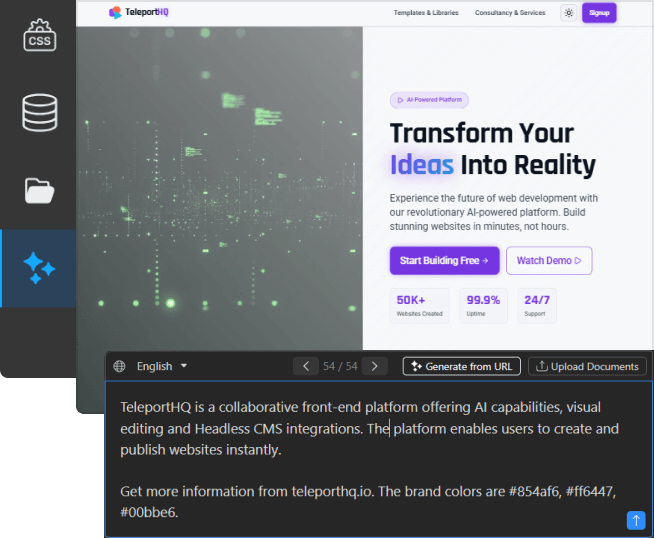Click the TeleportHQ logo

coord(139,13)
